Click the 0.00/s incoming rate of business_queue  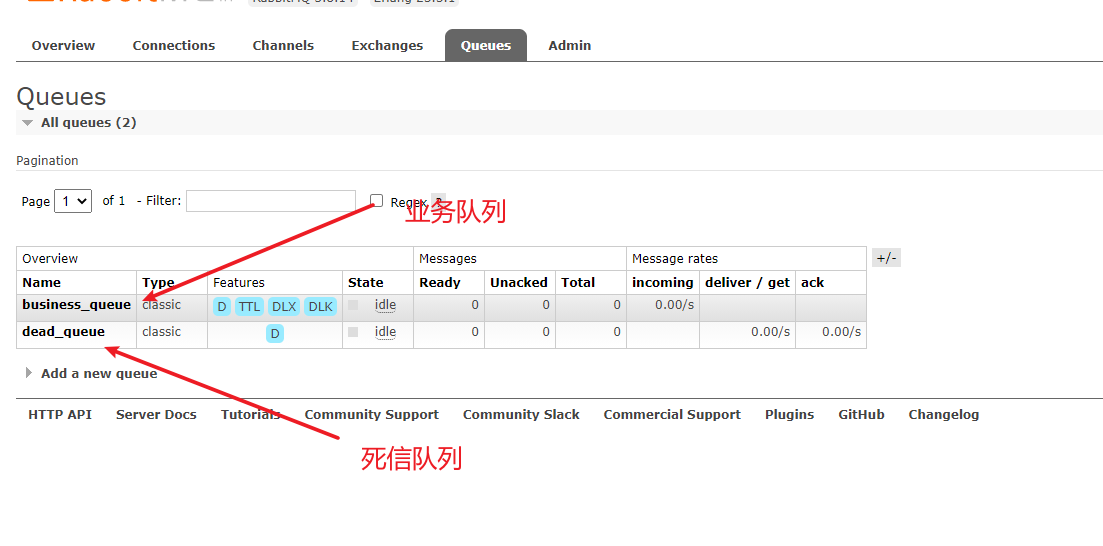tap(675, 305)
